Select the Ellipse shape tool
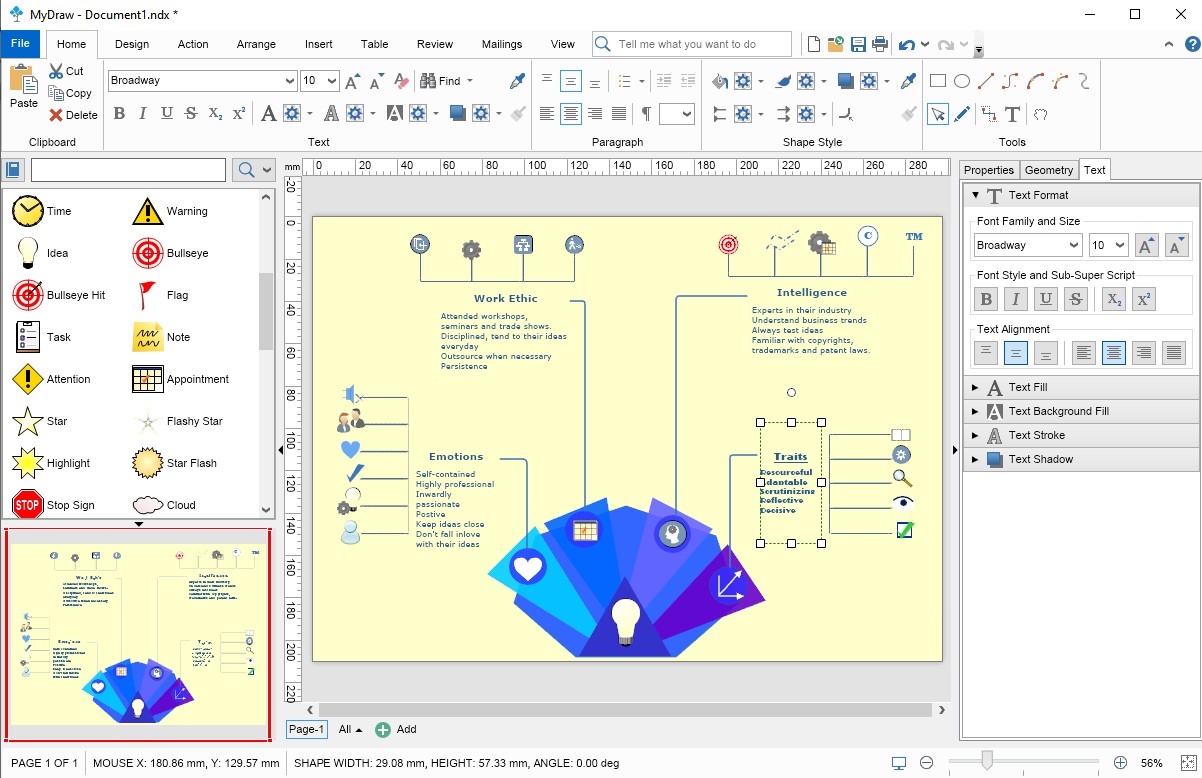The image size is (1202, 778). tap(961, 81)
